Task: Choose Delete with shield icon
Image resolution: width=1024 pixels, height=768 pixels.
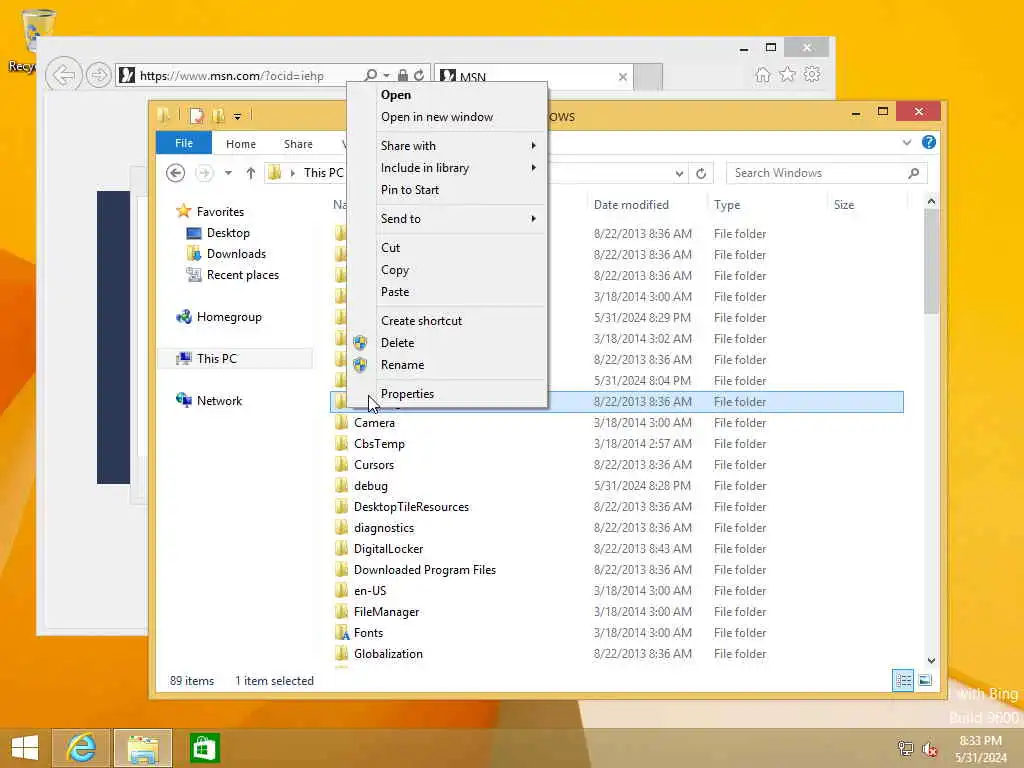Action: click(x=447, y=343)
